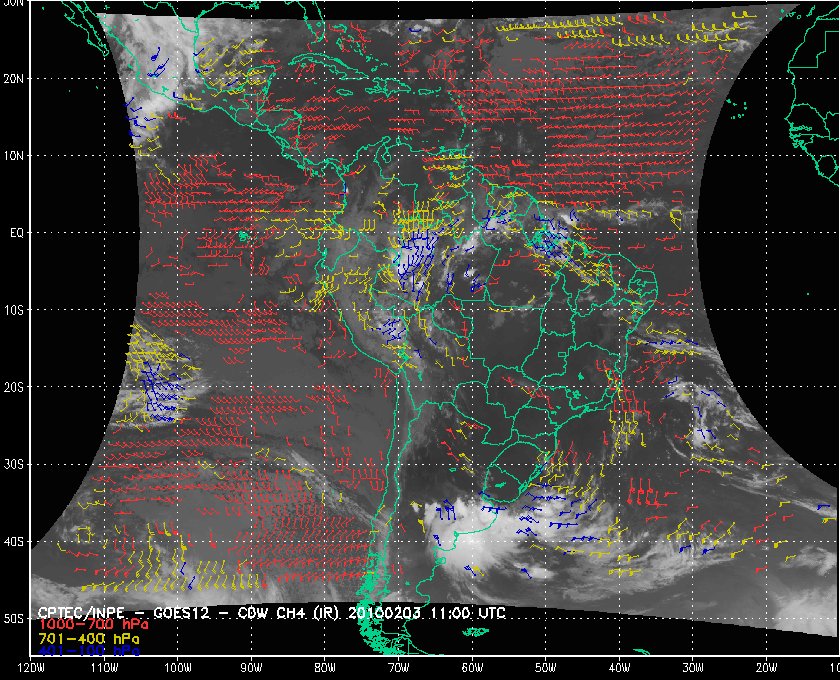
Task: Select the yellow 701-400 hPa legend entry
Action: coord(89,639)
